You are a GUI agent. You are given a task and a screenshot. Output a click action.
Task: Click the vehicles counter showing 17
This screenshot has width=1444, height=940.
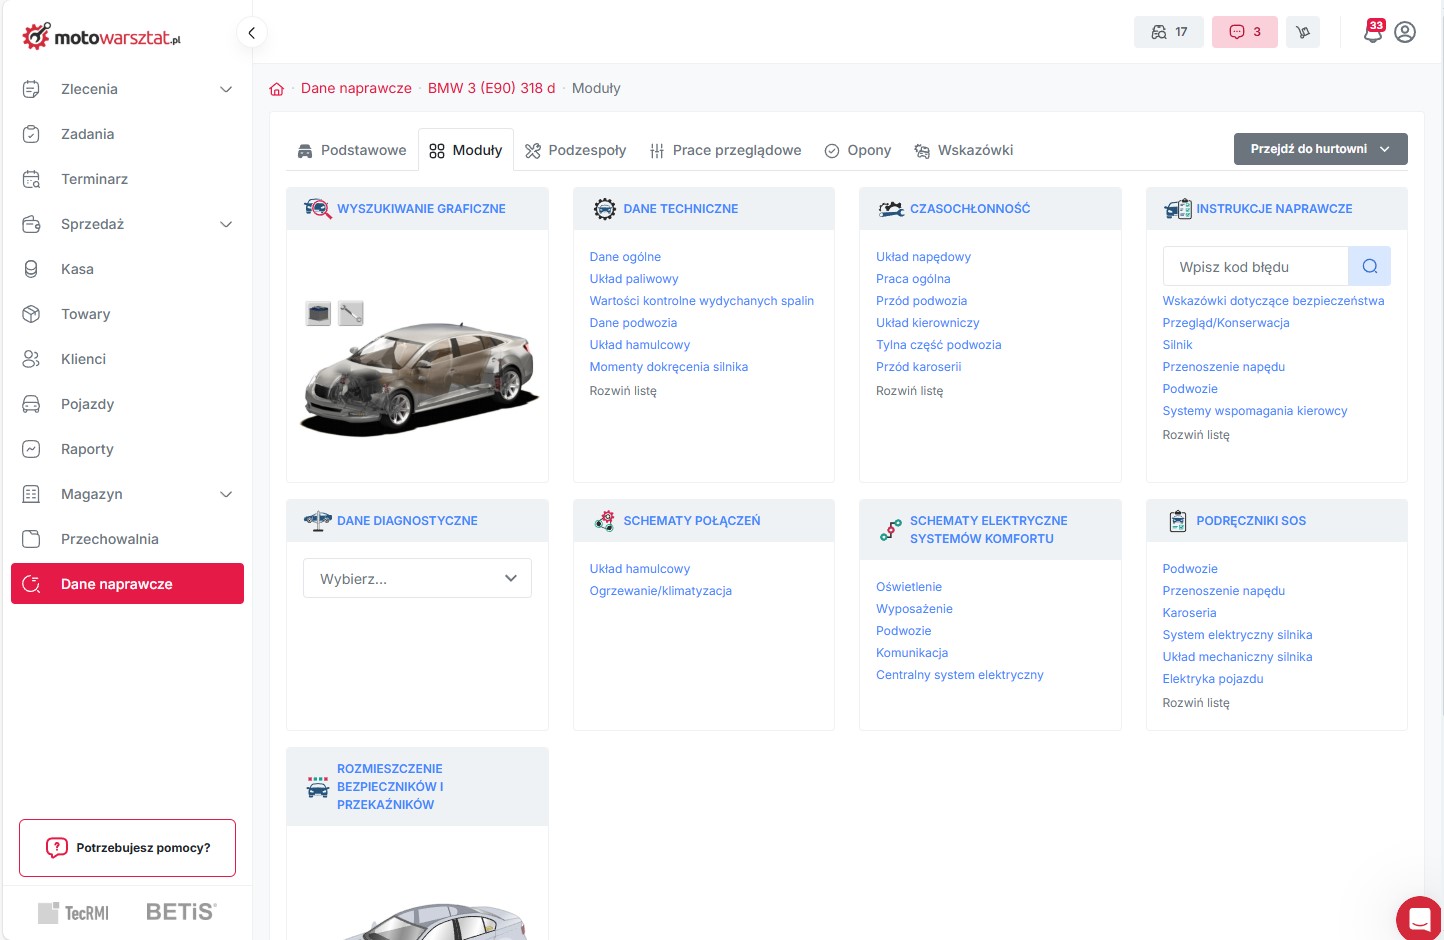click(1168, 32)
